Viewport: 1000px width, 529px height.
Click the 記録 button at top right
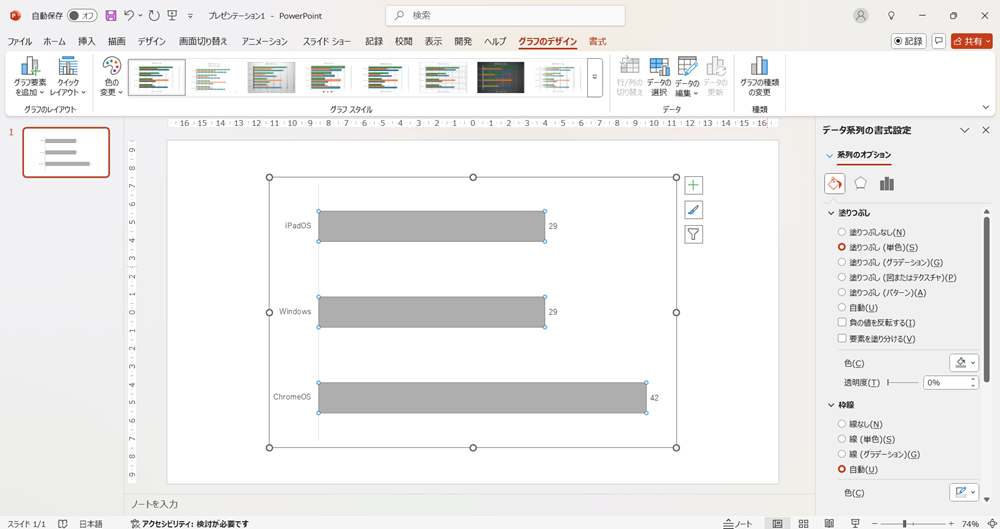pos(908,41)
